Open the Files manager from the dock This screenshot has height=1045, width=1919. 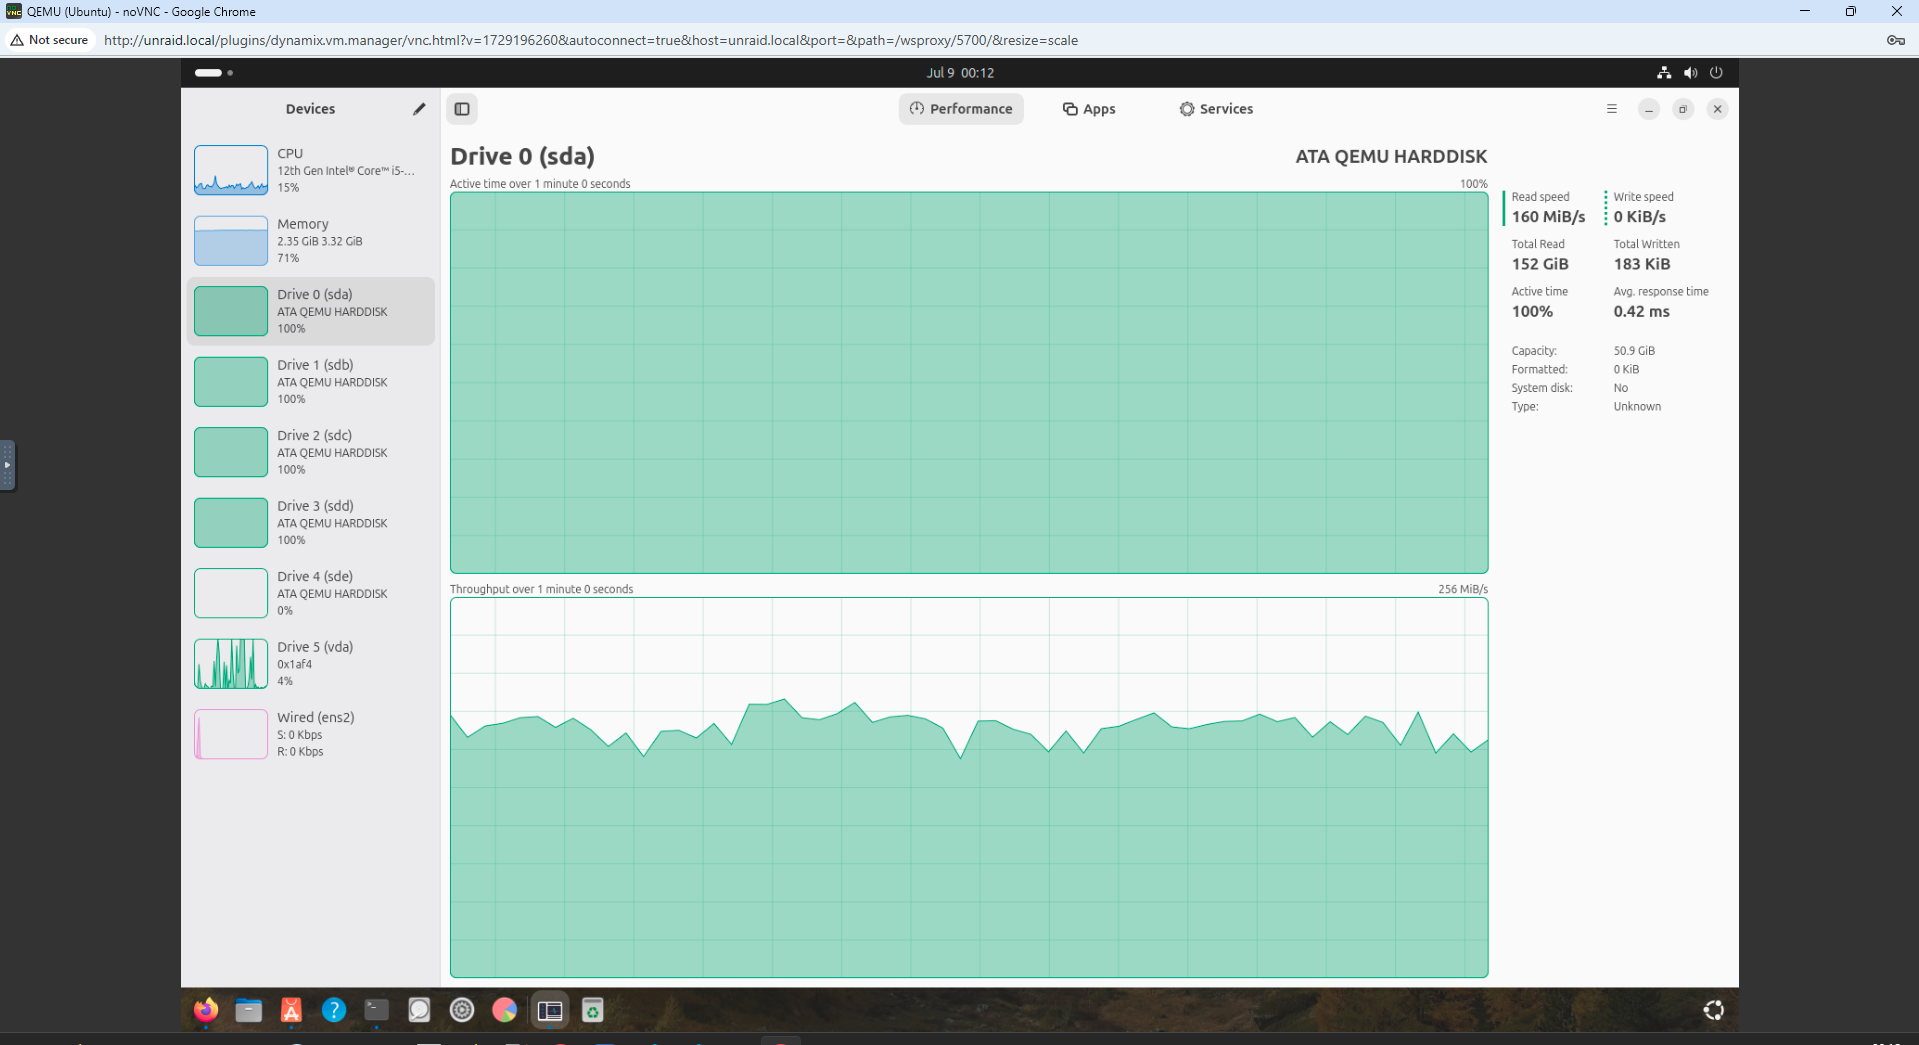point(249,1010)
